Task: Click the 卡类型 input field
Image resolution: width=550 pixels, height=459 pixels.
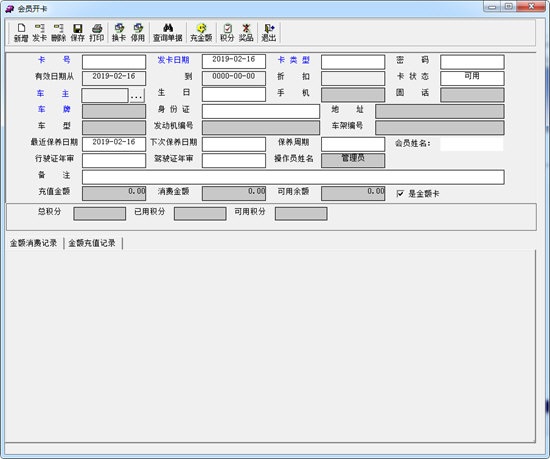Action: point(353,62)
